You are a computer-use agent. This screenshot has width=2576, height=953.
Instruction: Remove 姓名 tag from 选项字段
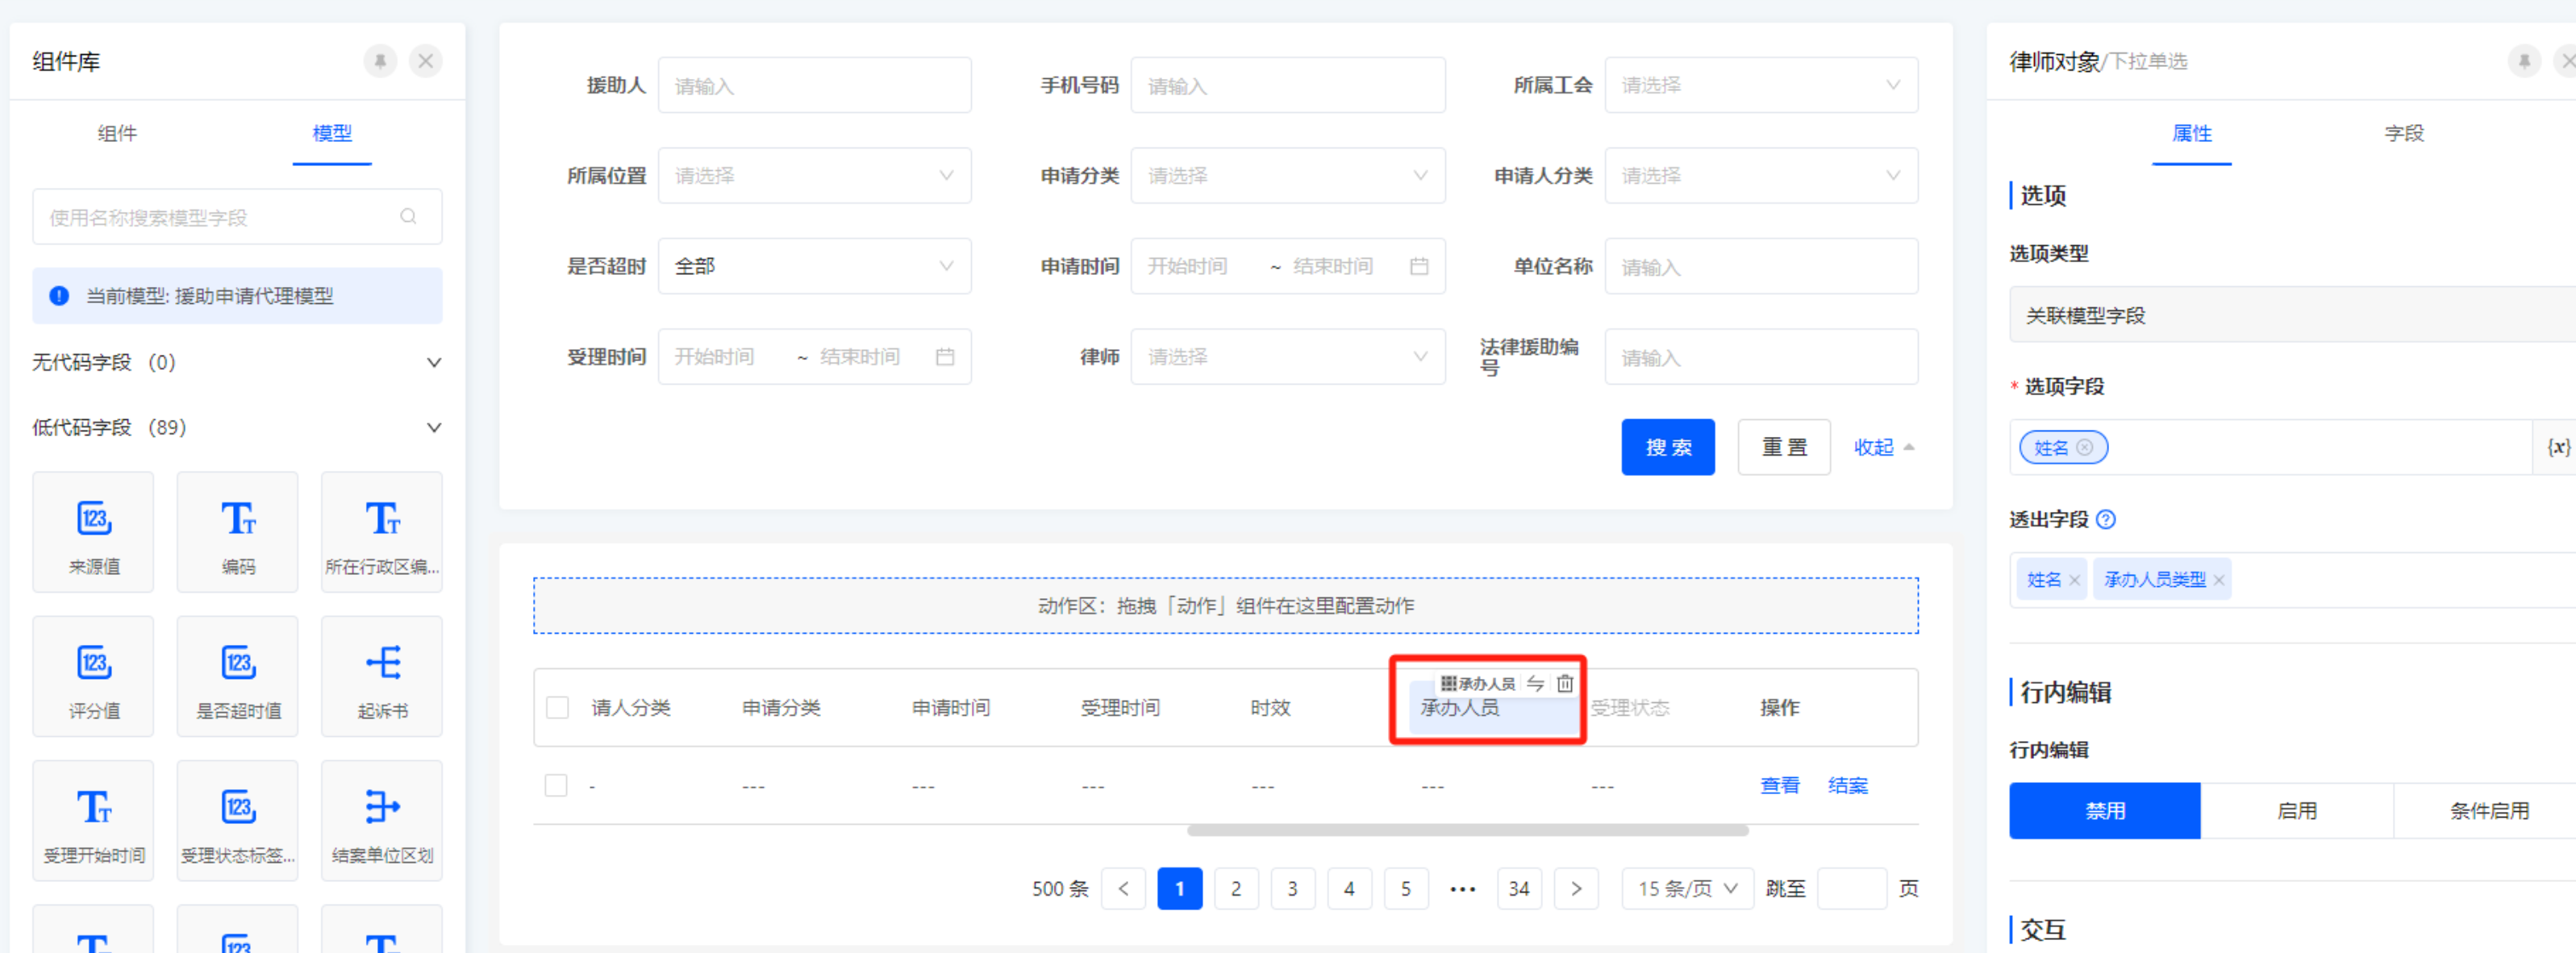coord(2084,448)
